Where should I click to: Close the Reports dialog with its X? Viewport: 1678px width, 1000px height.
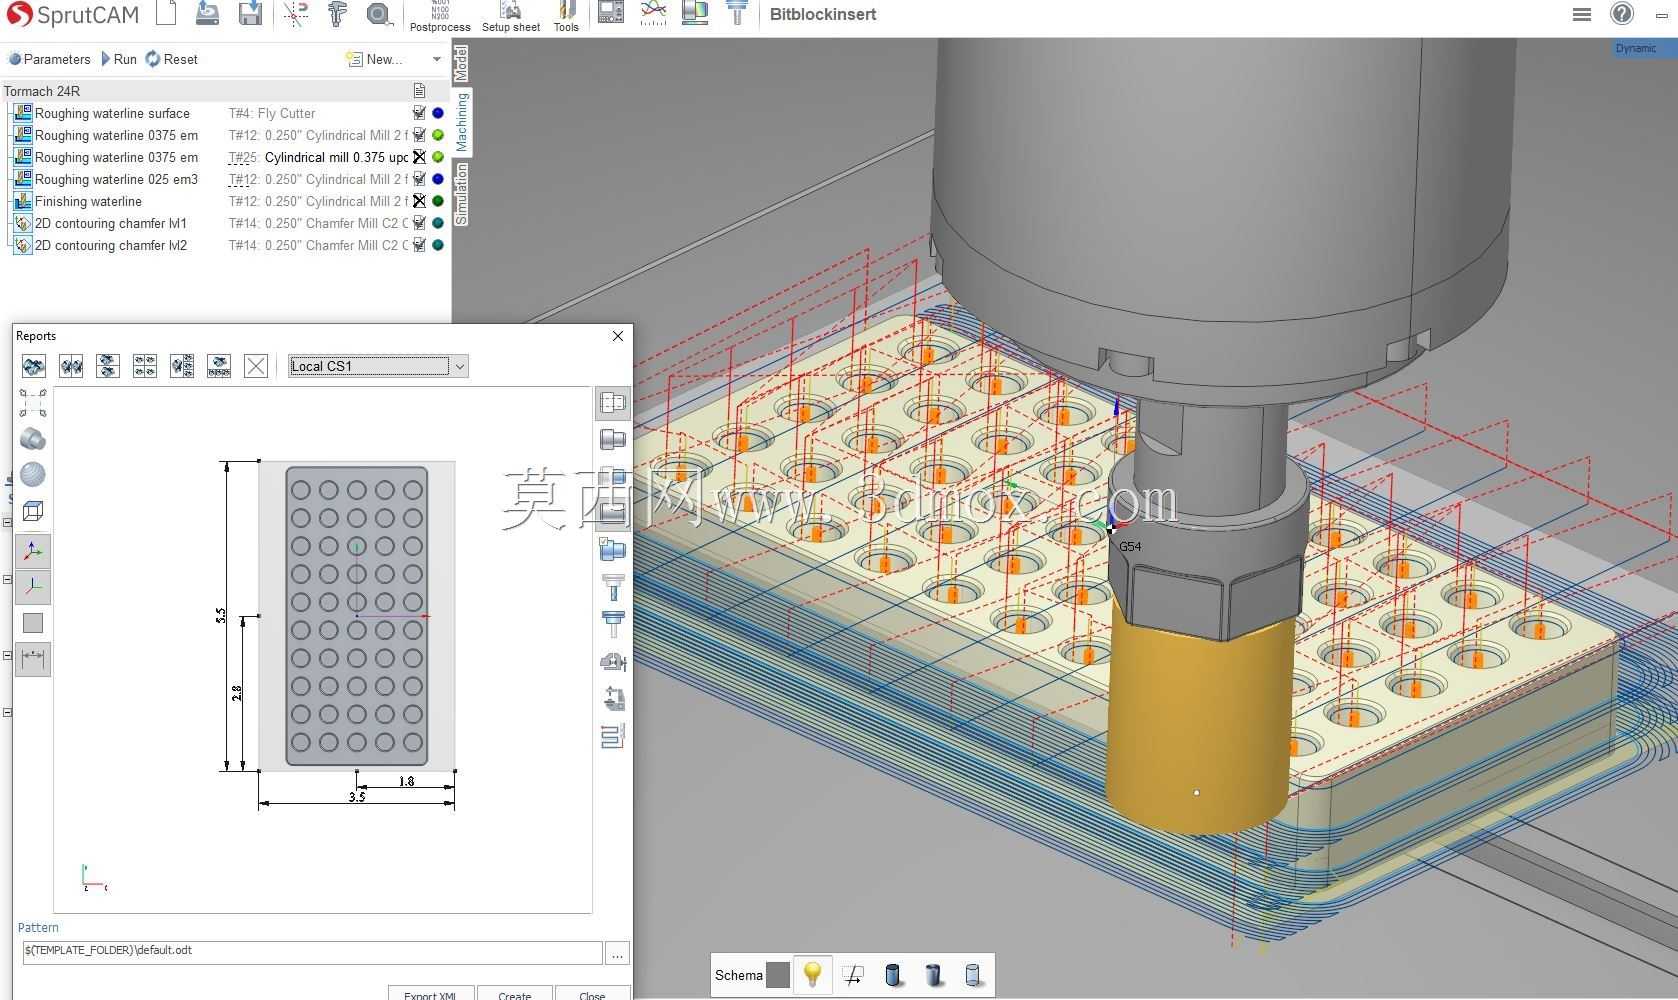(x=618, y=336)
